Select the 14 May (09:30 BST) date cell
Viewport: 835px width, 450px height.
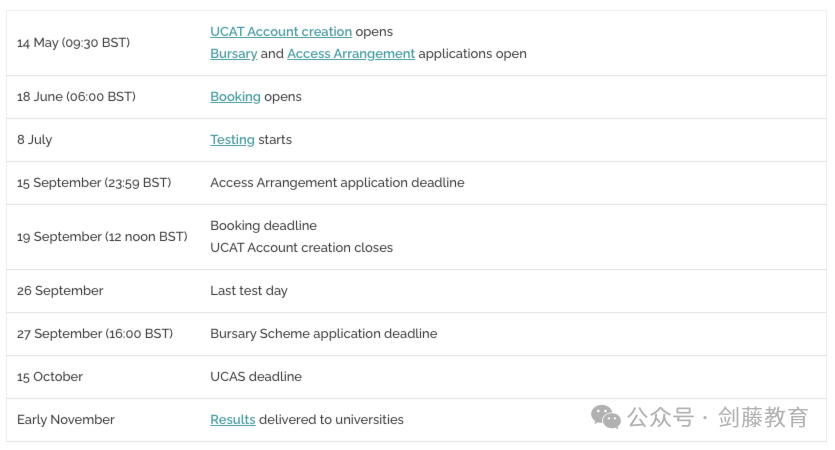73,43
